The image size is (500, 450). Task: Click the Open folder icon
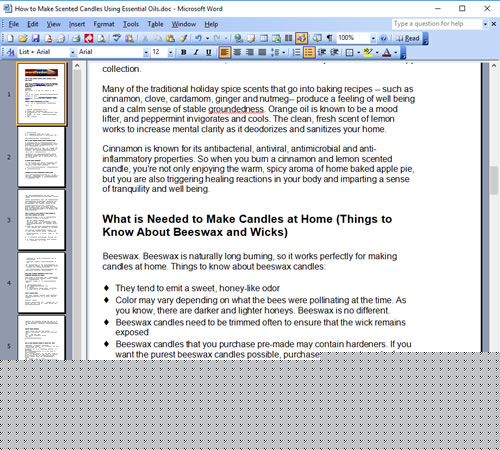click(23, 38)
